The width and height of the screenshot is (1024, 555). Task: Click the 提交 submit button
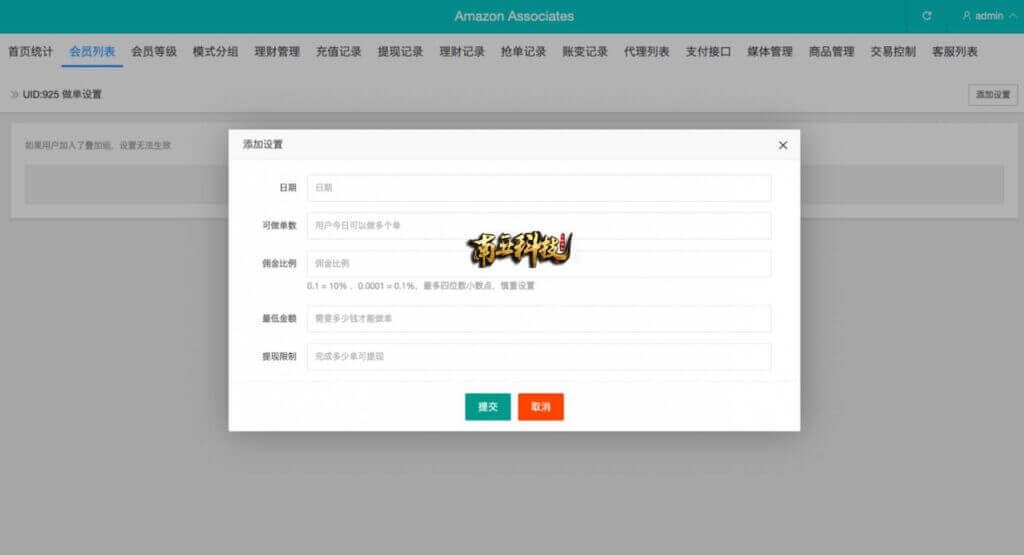click(x=488, y=407)
